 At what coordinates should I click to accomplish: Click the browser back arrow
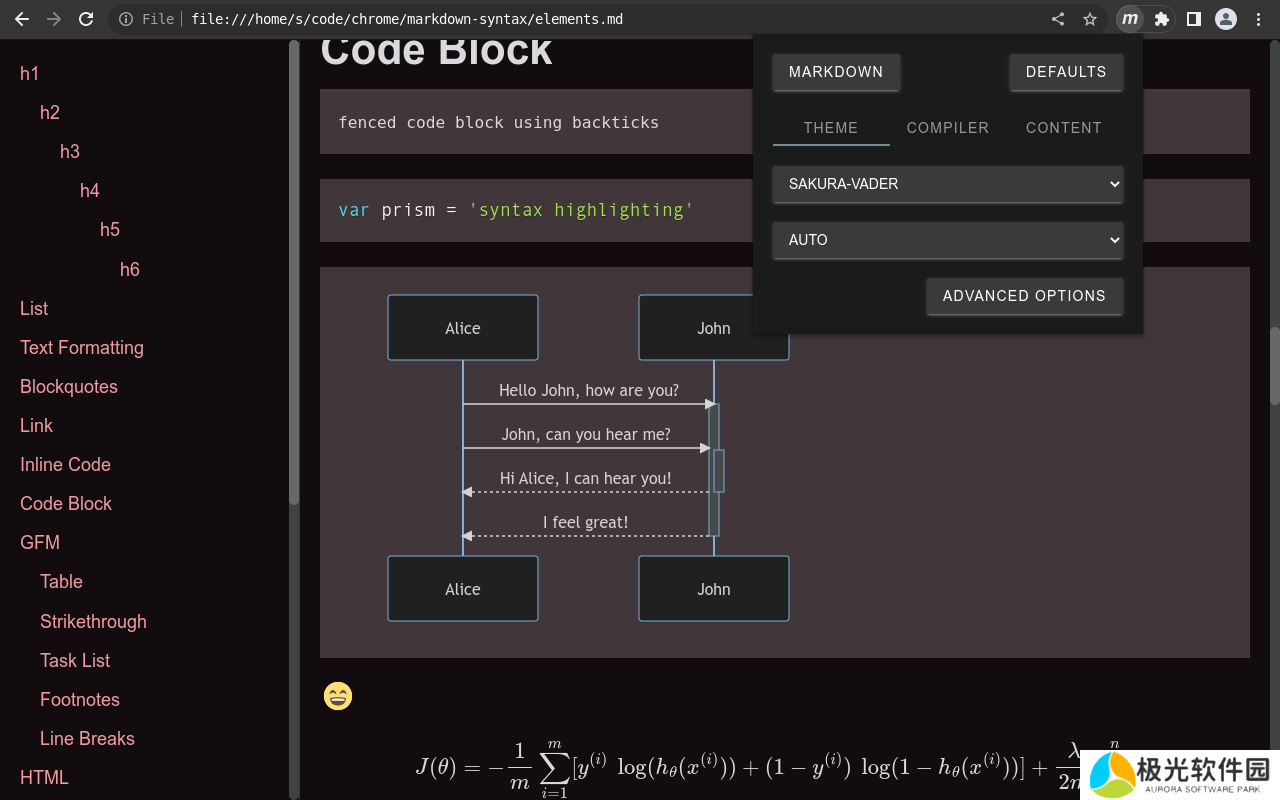tap(22, 19)
